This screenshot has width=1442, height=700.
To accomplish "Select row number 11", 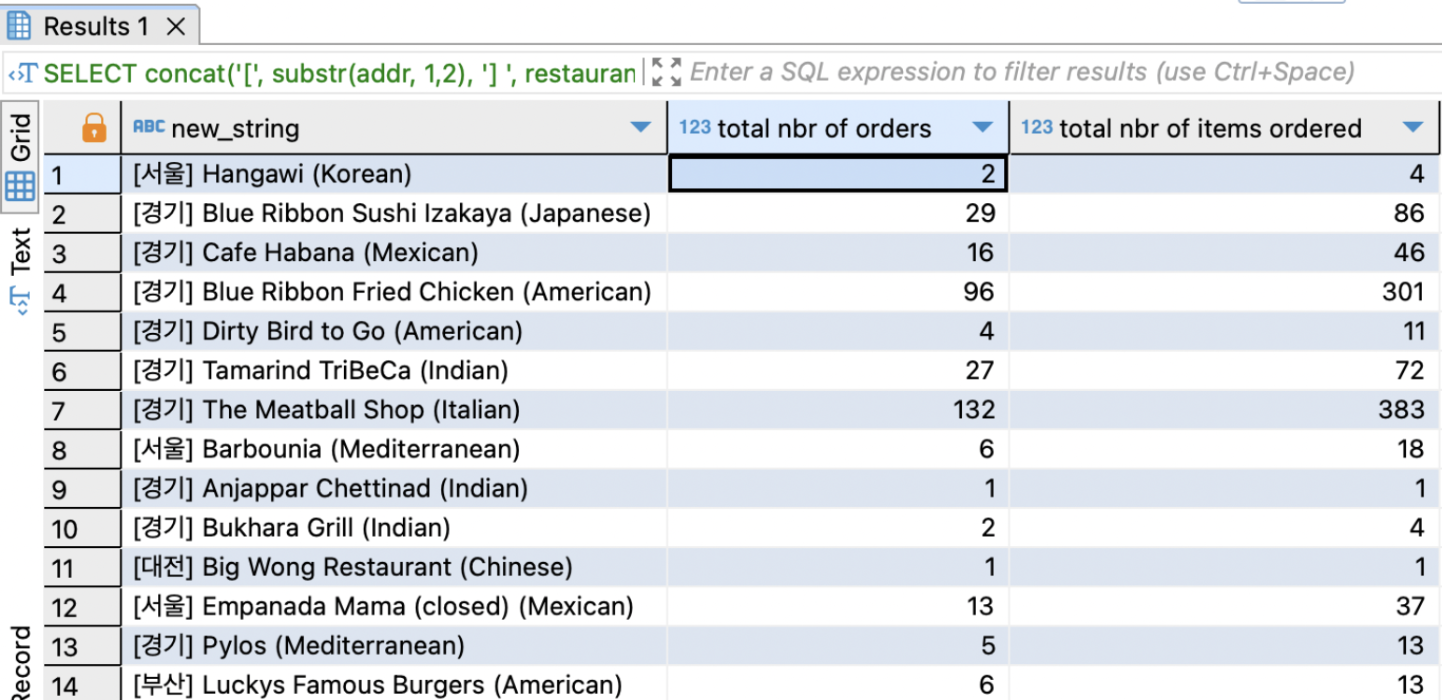I will point(81,568).
